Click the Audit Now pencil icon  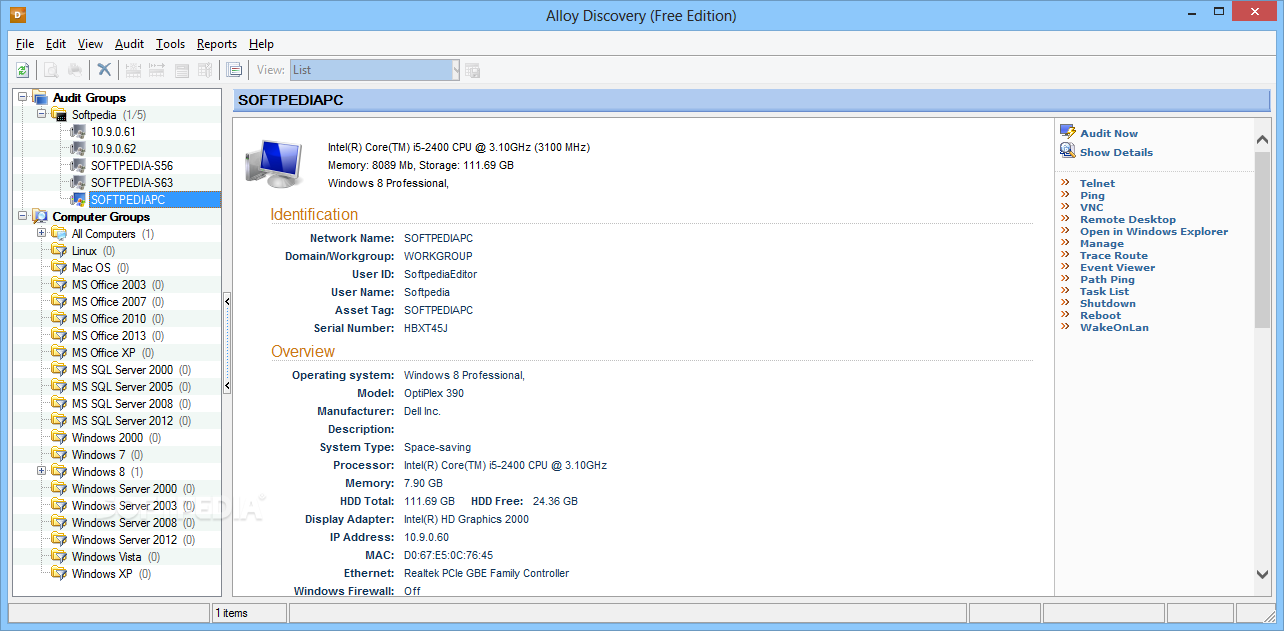pyautogui.click(x=1068, y=133)
